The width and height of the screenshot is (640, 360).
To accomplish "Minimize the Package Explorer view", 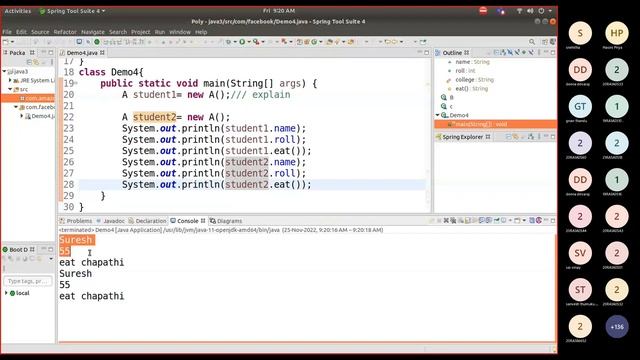I will point(43,52).
